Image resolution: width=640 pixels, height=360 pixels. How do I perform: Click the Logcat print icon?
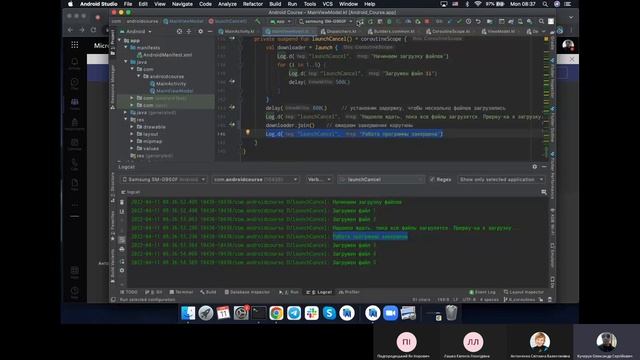tap(122, 249)
